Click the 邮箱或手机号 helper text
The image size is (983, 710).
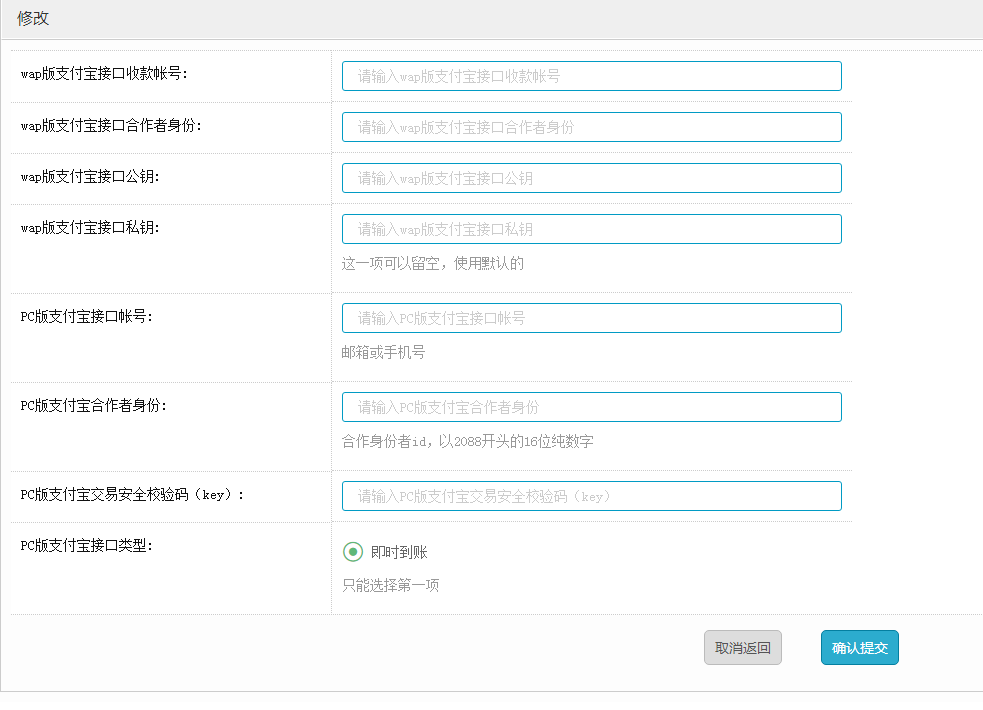tap(383, 353)
